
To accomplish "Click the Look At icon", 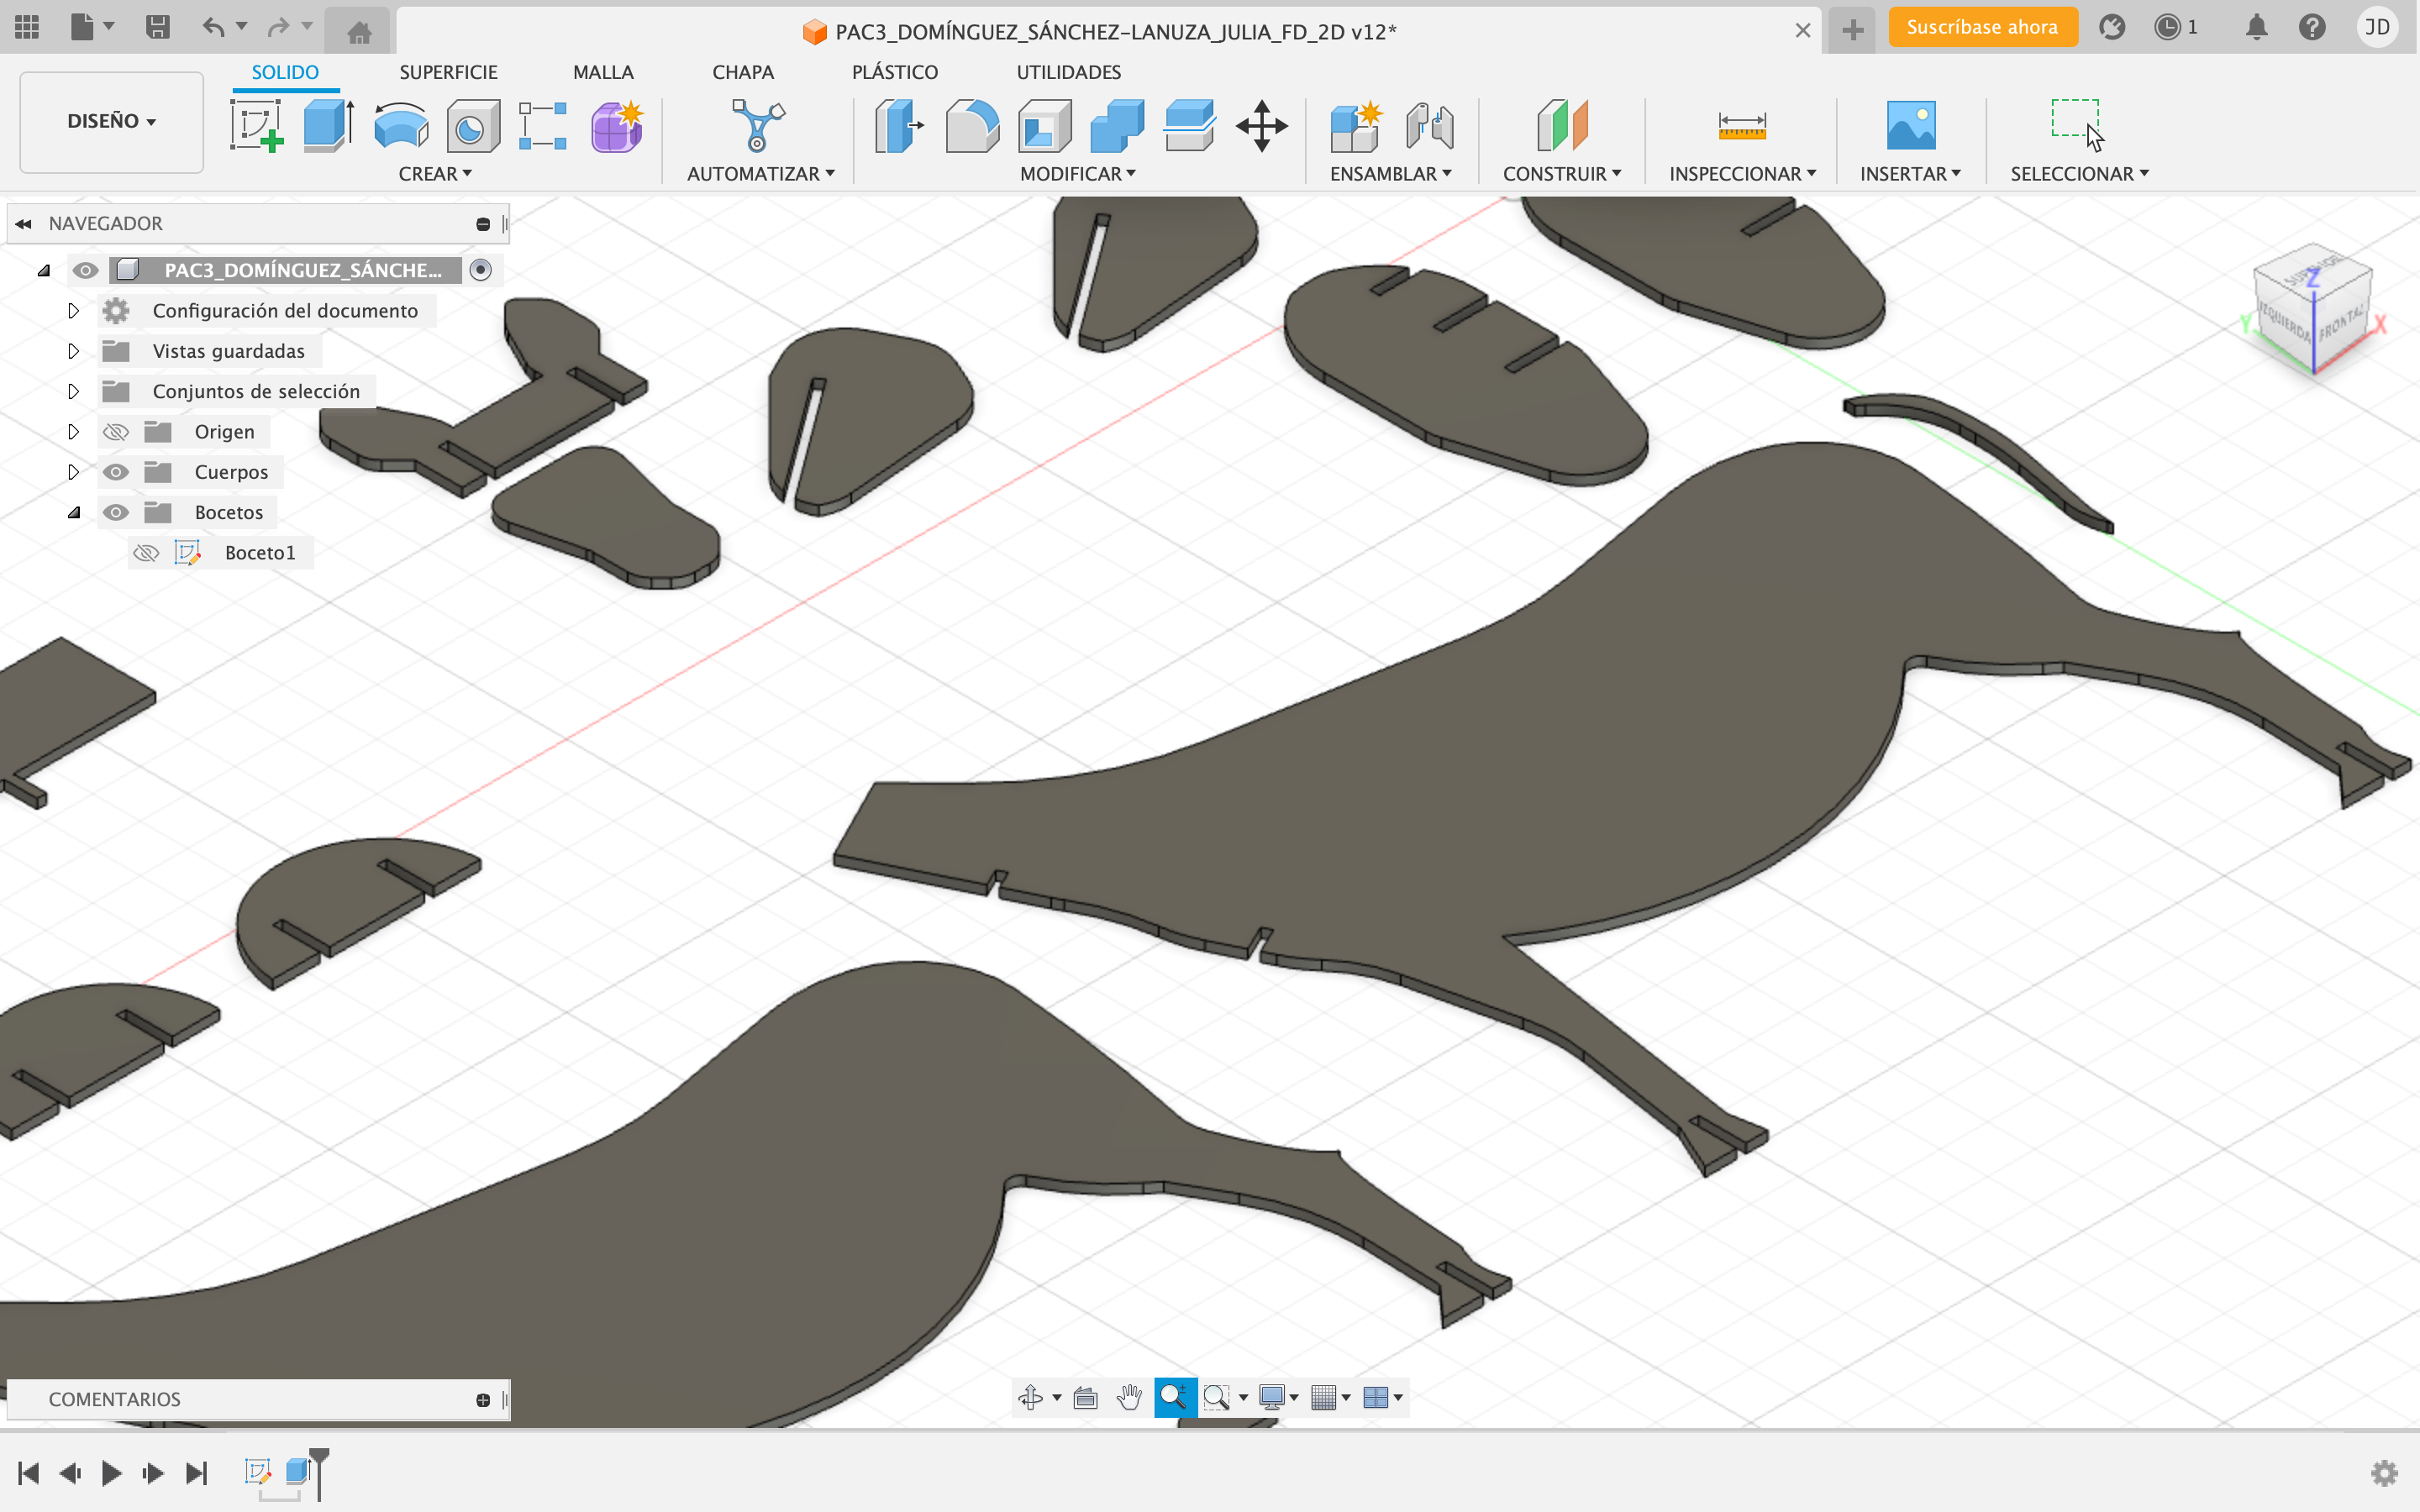I will [x=1086, y=1397].
